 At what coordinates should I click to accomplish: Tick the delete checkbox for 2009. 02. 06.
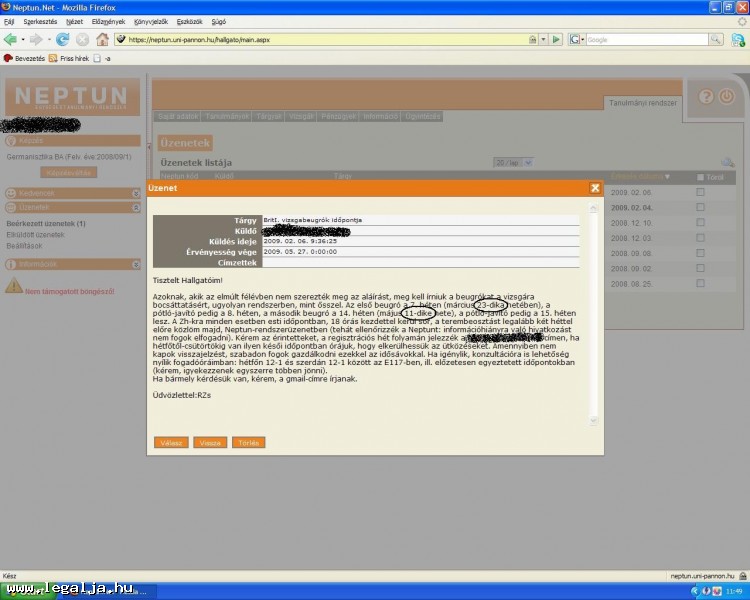700,192
